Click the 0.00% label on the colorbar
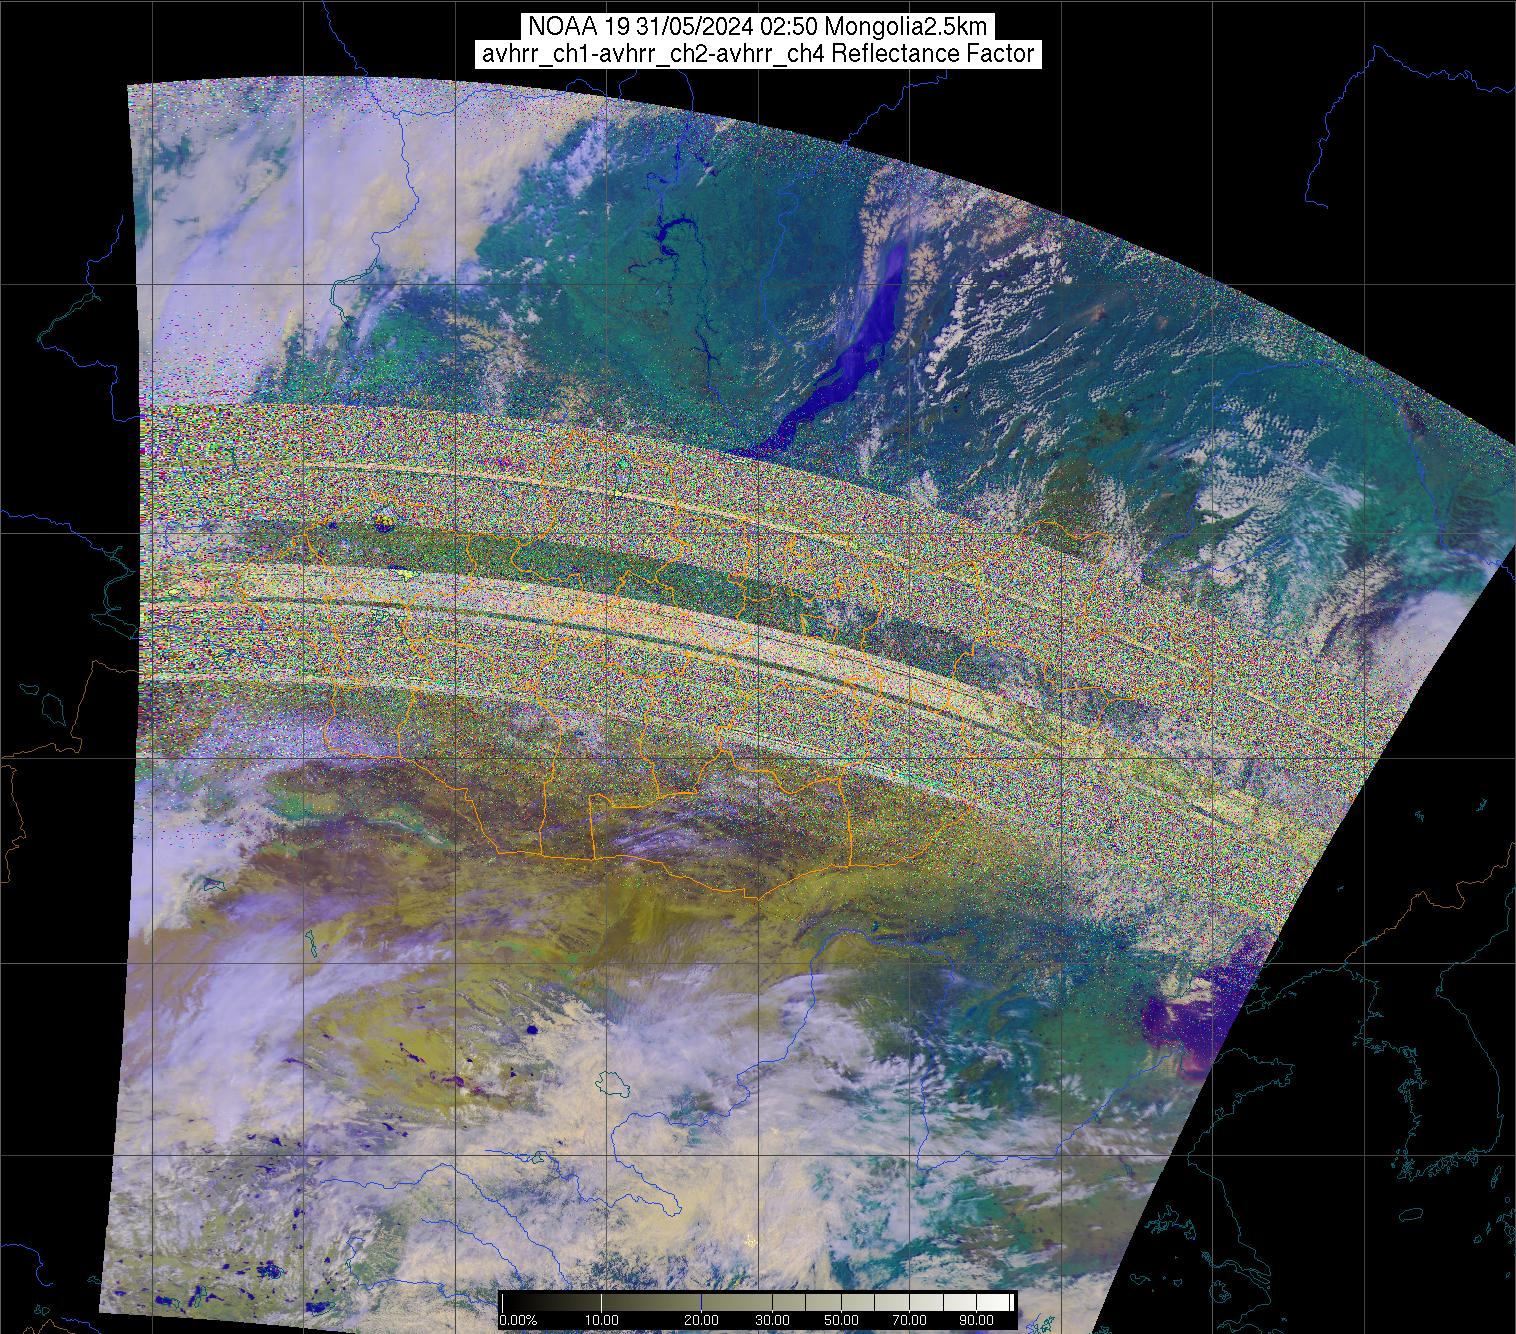Viewport: 1516px width, 1334px height. click(x=519, y=1321)
